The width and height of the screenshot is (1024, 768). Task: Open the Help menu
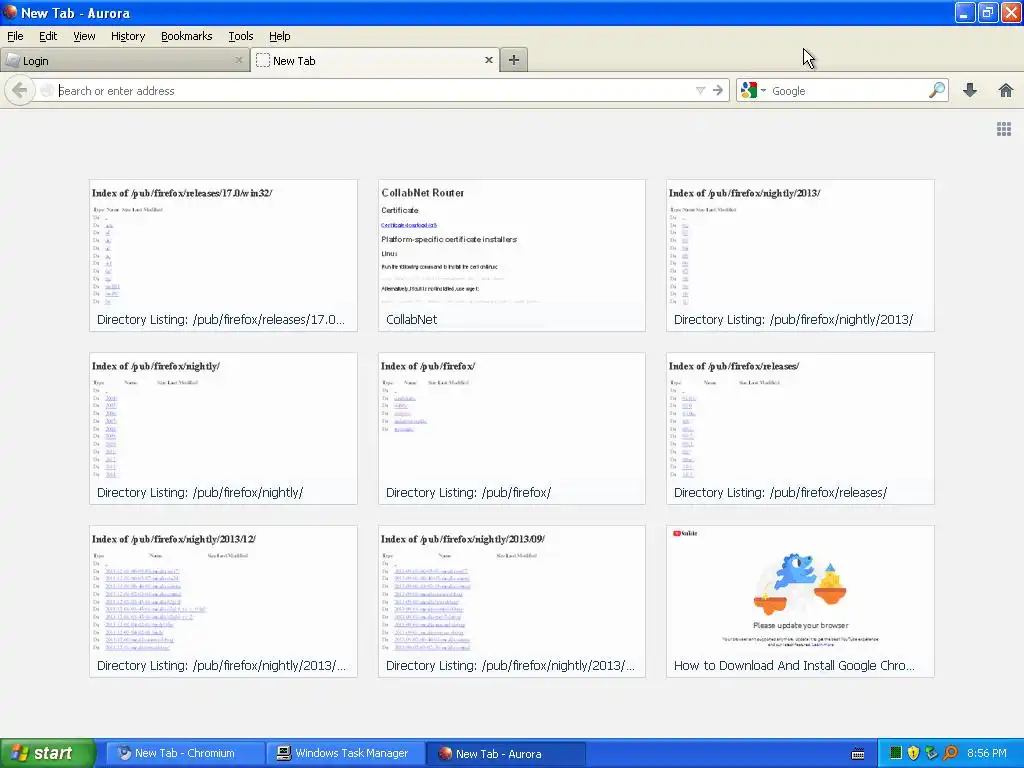(x=280, y=36)
